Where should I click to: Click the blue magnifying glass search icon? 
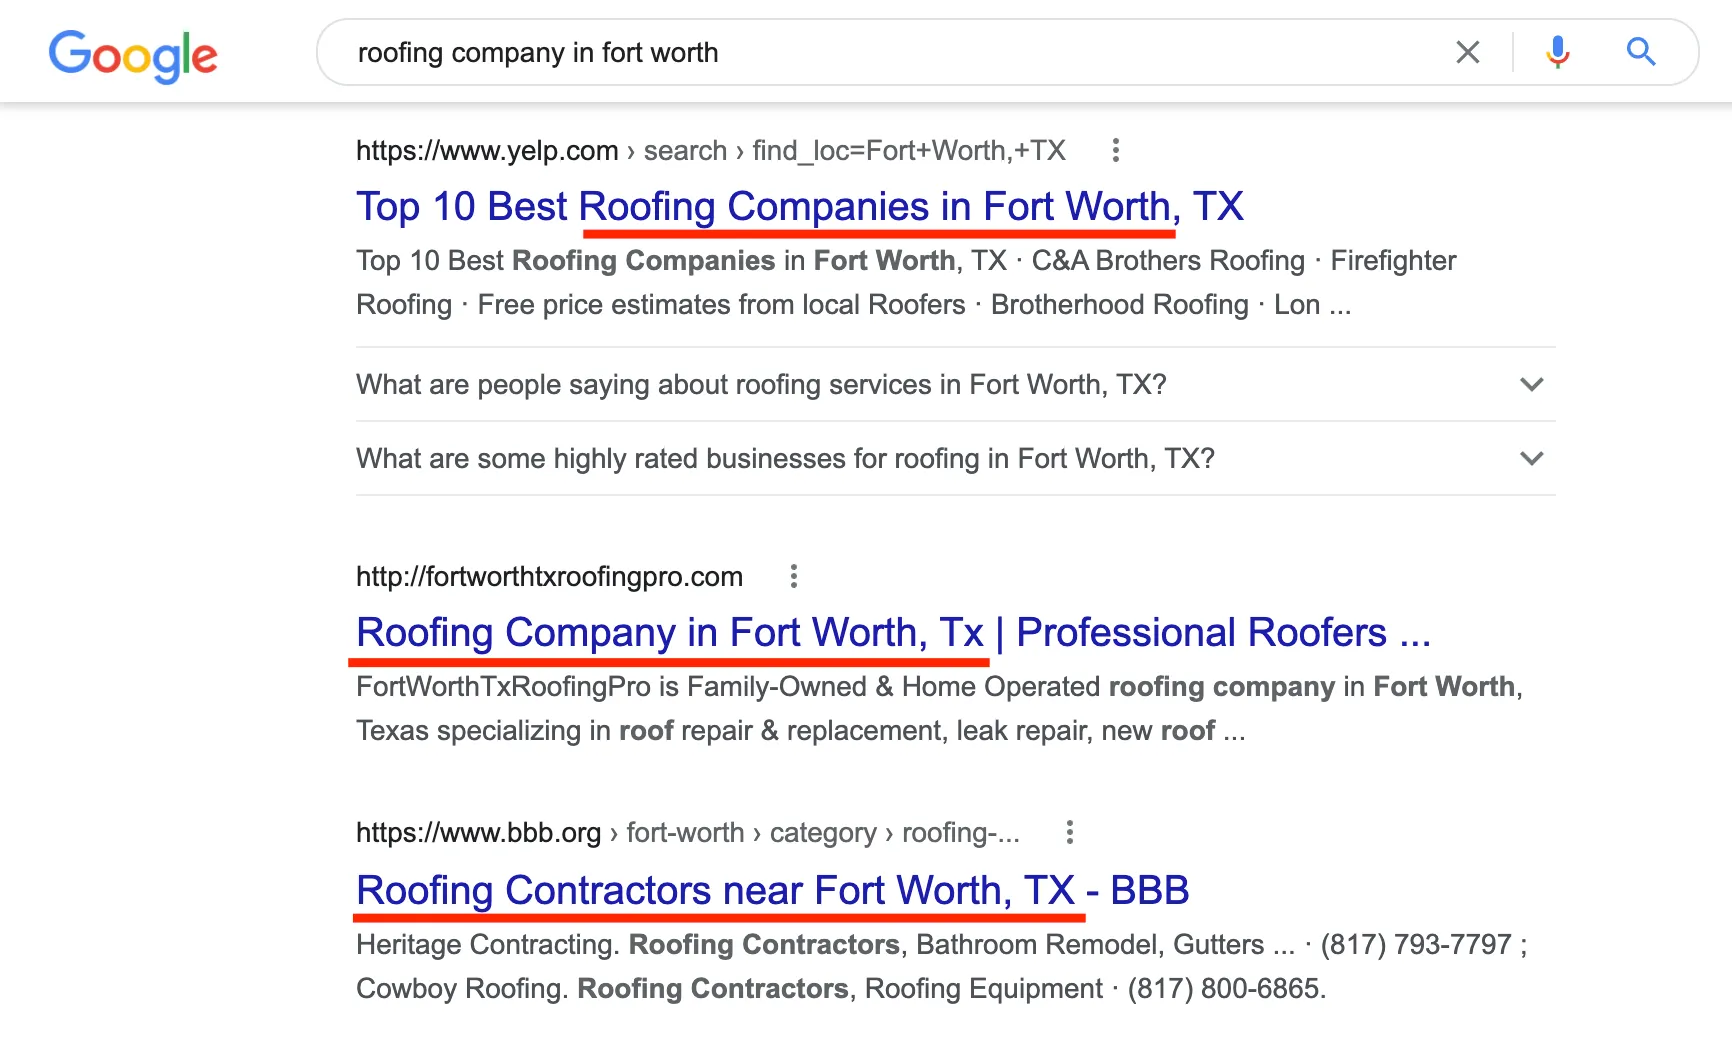(1641, 52)
